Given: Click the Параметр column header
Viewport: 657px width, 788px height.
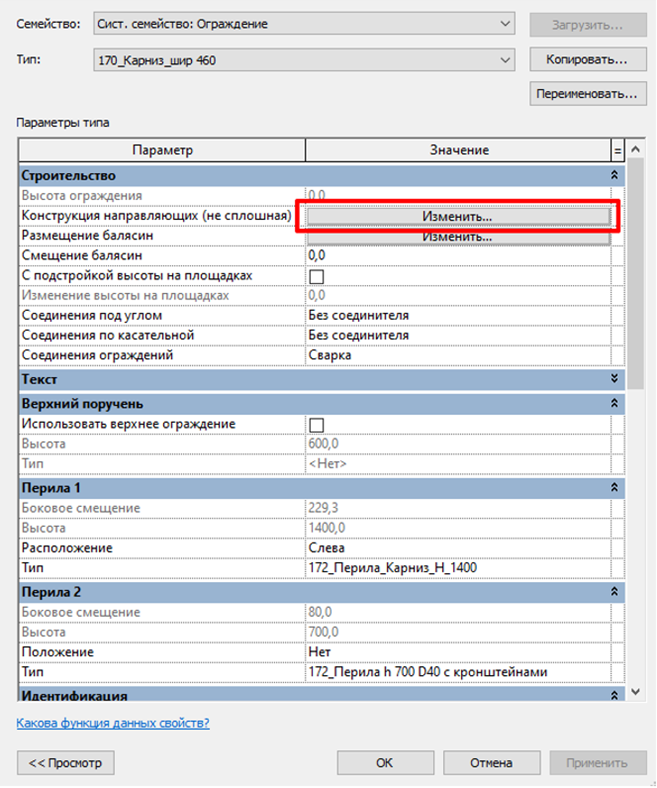Looking at the screenshot, I should pyautogui.click(x=162, y=150).
